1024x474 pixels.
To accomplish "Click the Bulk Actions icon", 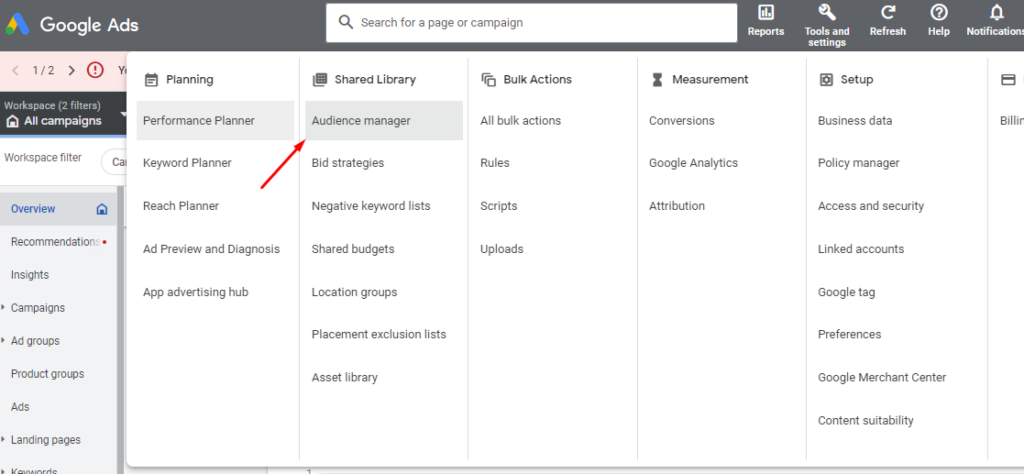I will [488, 80].
